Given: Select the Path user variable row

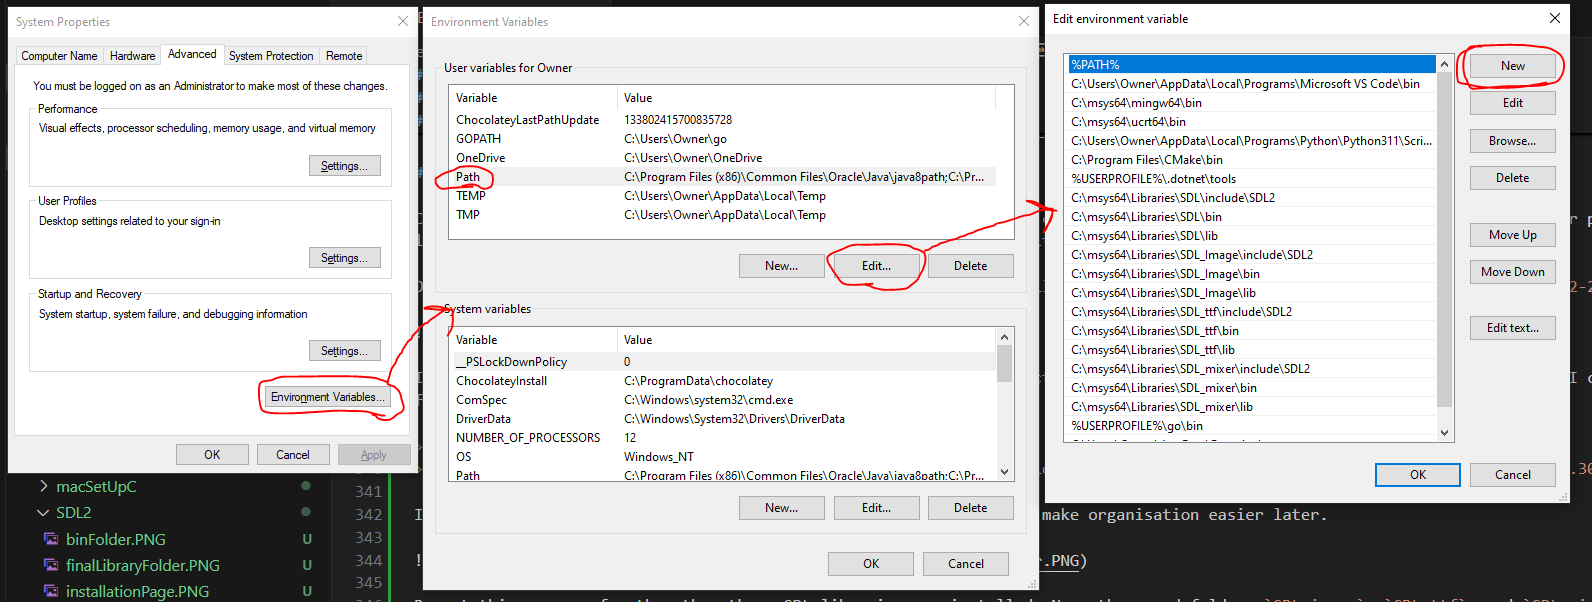Looking at the screenshot, I should click(468, 177).
